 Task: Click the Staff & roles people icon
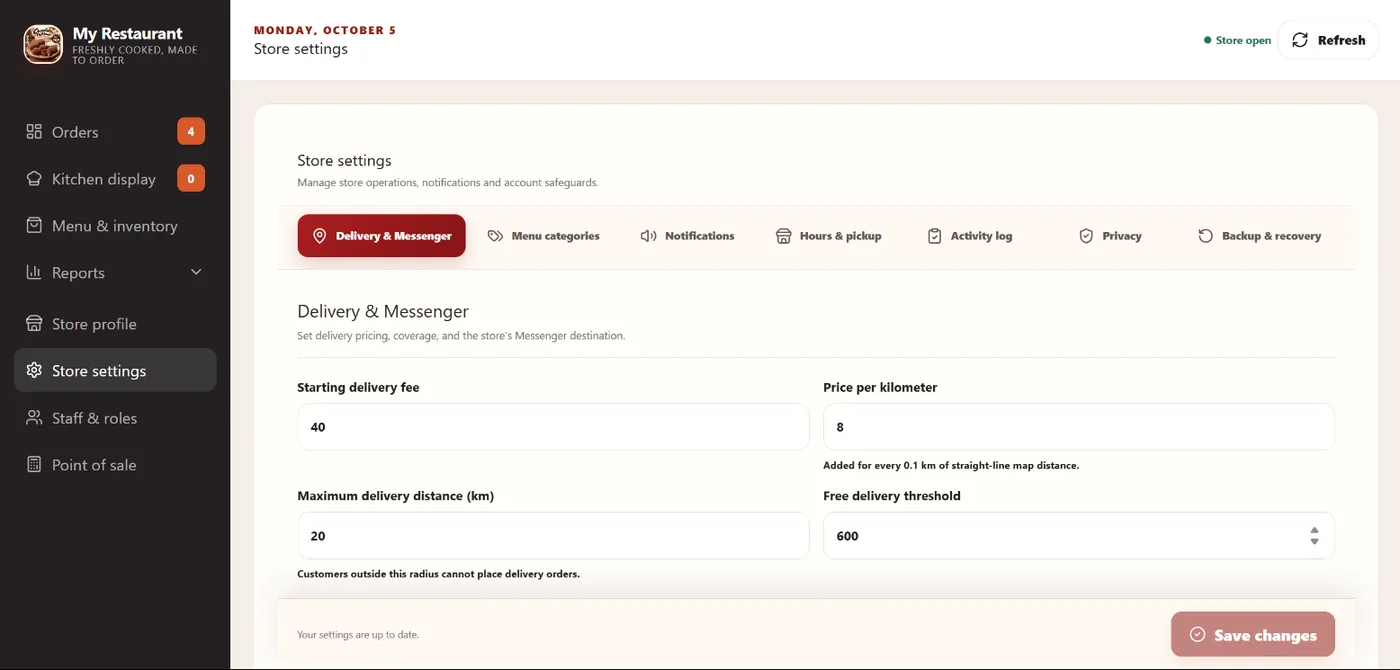point(34,418)
